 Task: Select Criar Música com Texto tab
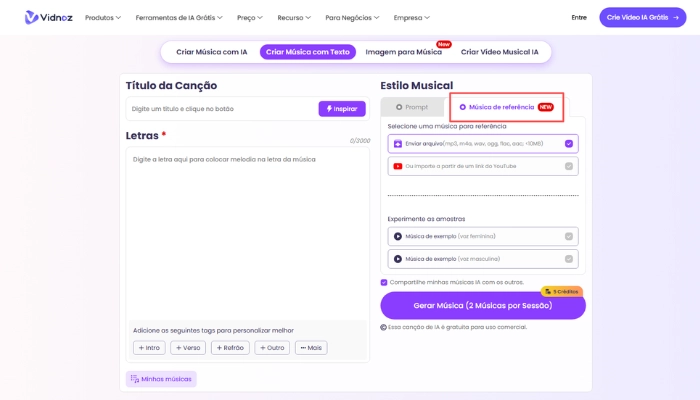click(308, 52)
